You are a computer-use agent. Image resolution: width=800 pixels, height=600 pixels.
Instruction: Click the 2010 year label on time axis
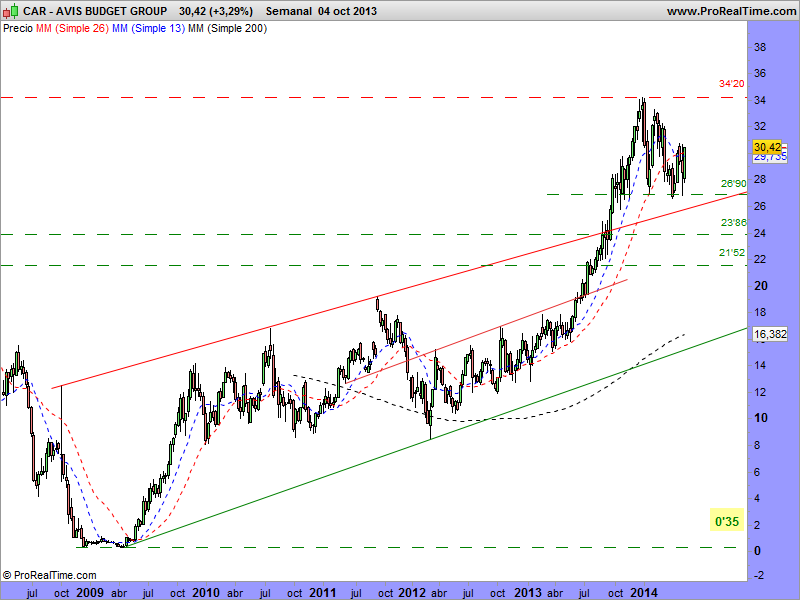coord(206,593)
